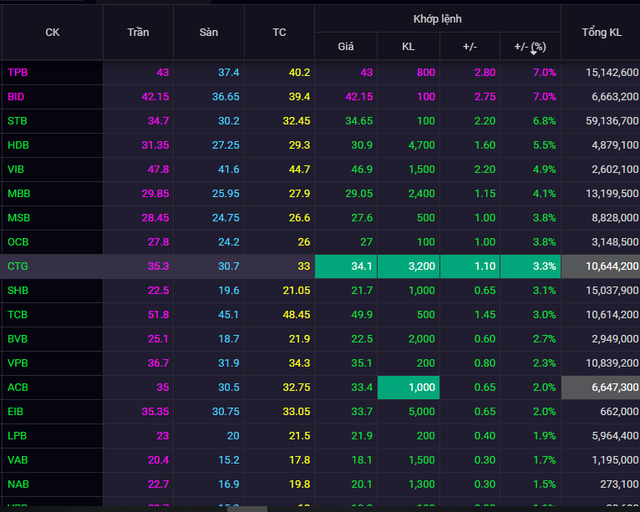
Task: Open the TCB stock ticker
Action: coord(18,314)
